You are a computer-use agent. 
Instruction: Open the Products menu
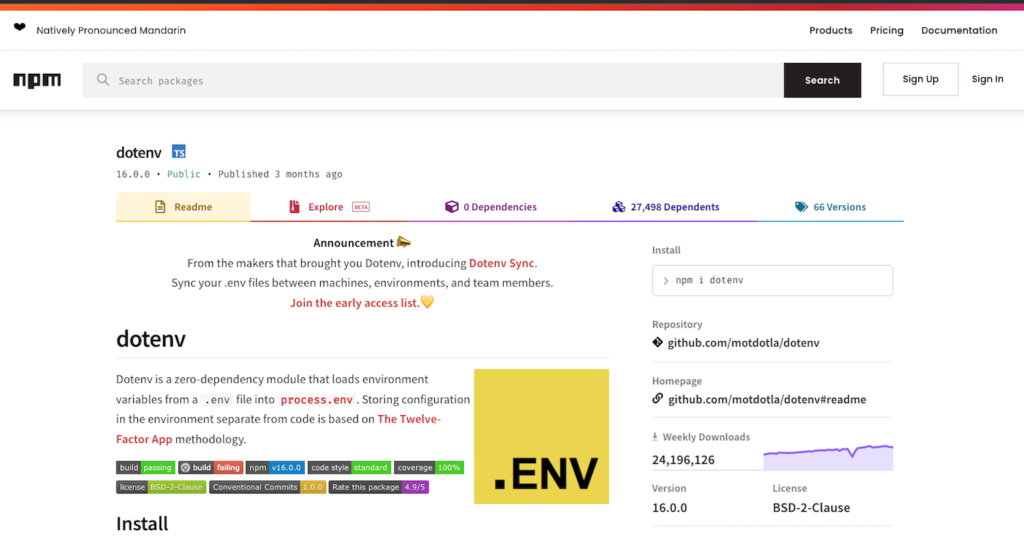(x=830, y=30)
